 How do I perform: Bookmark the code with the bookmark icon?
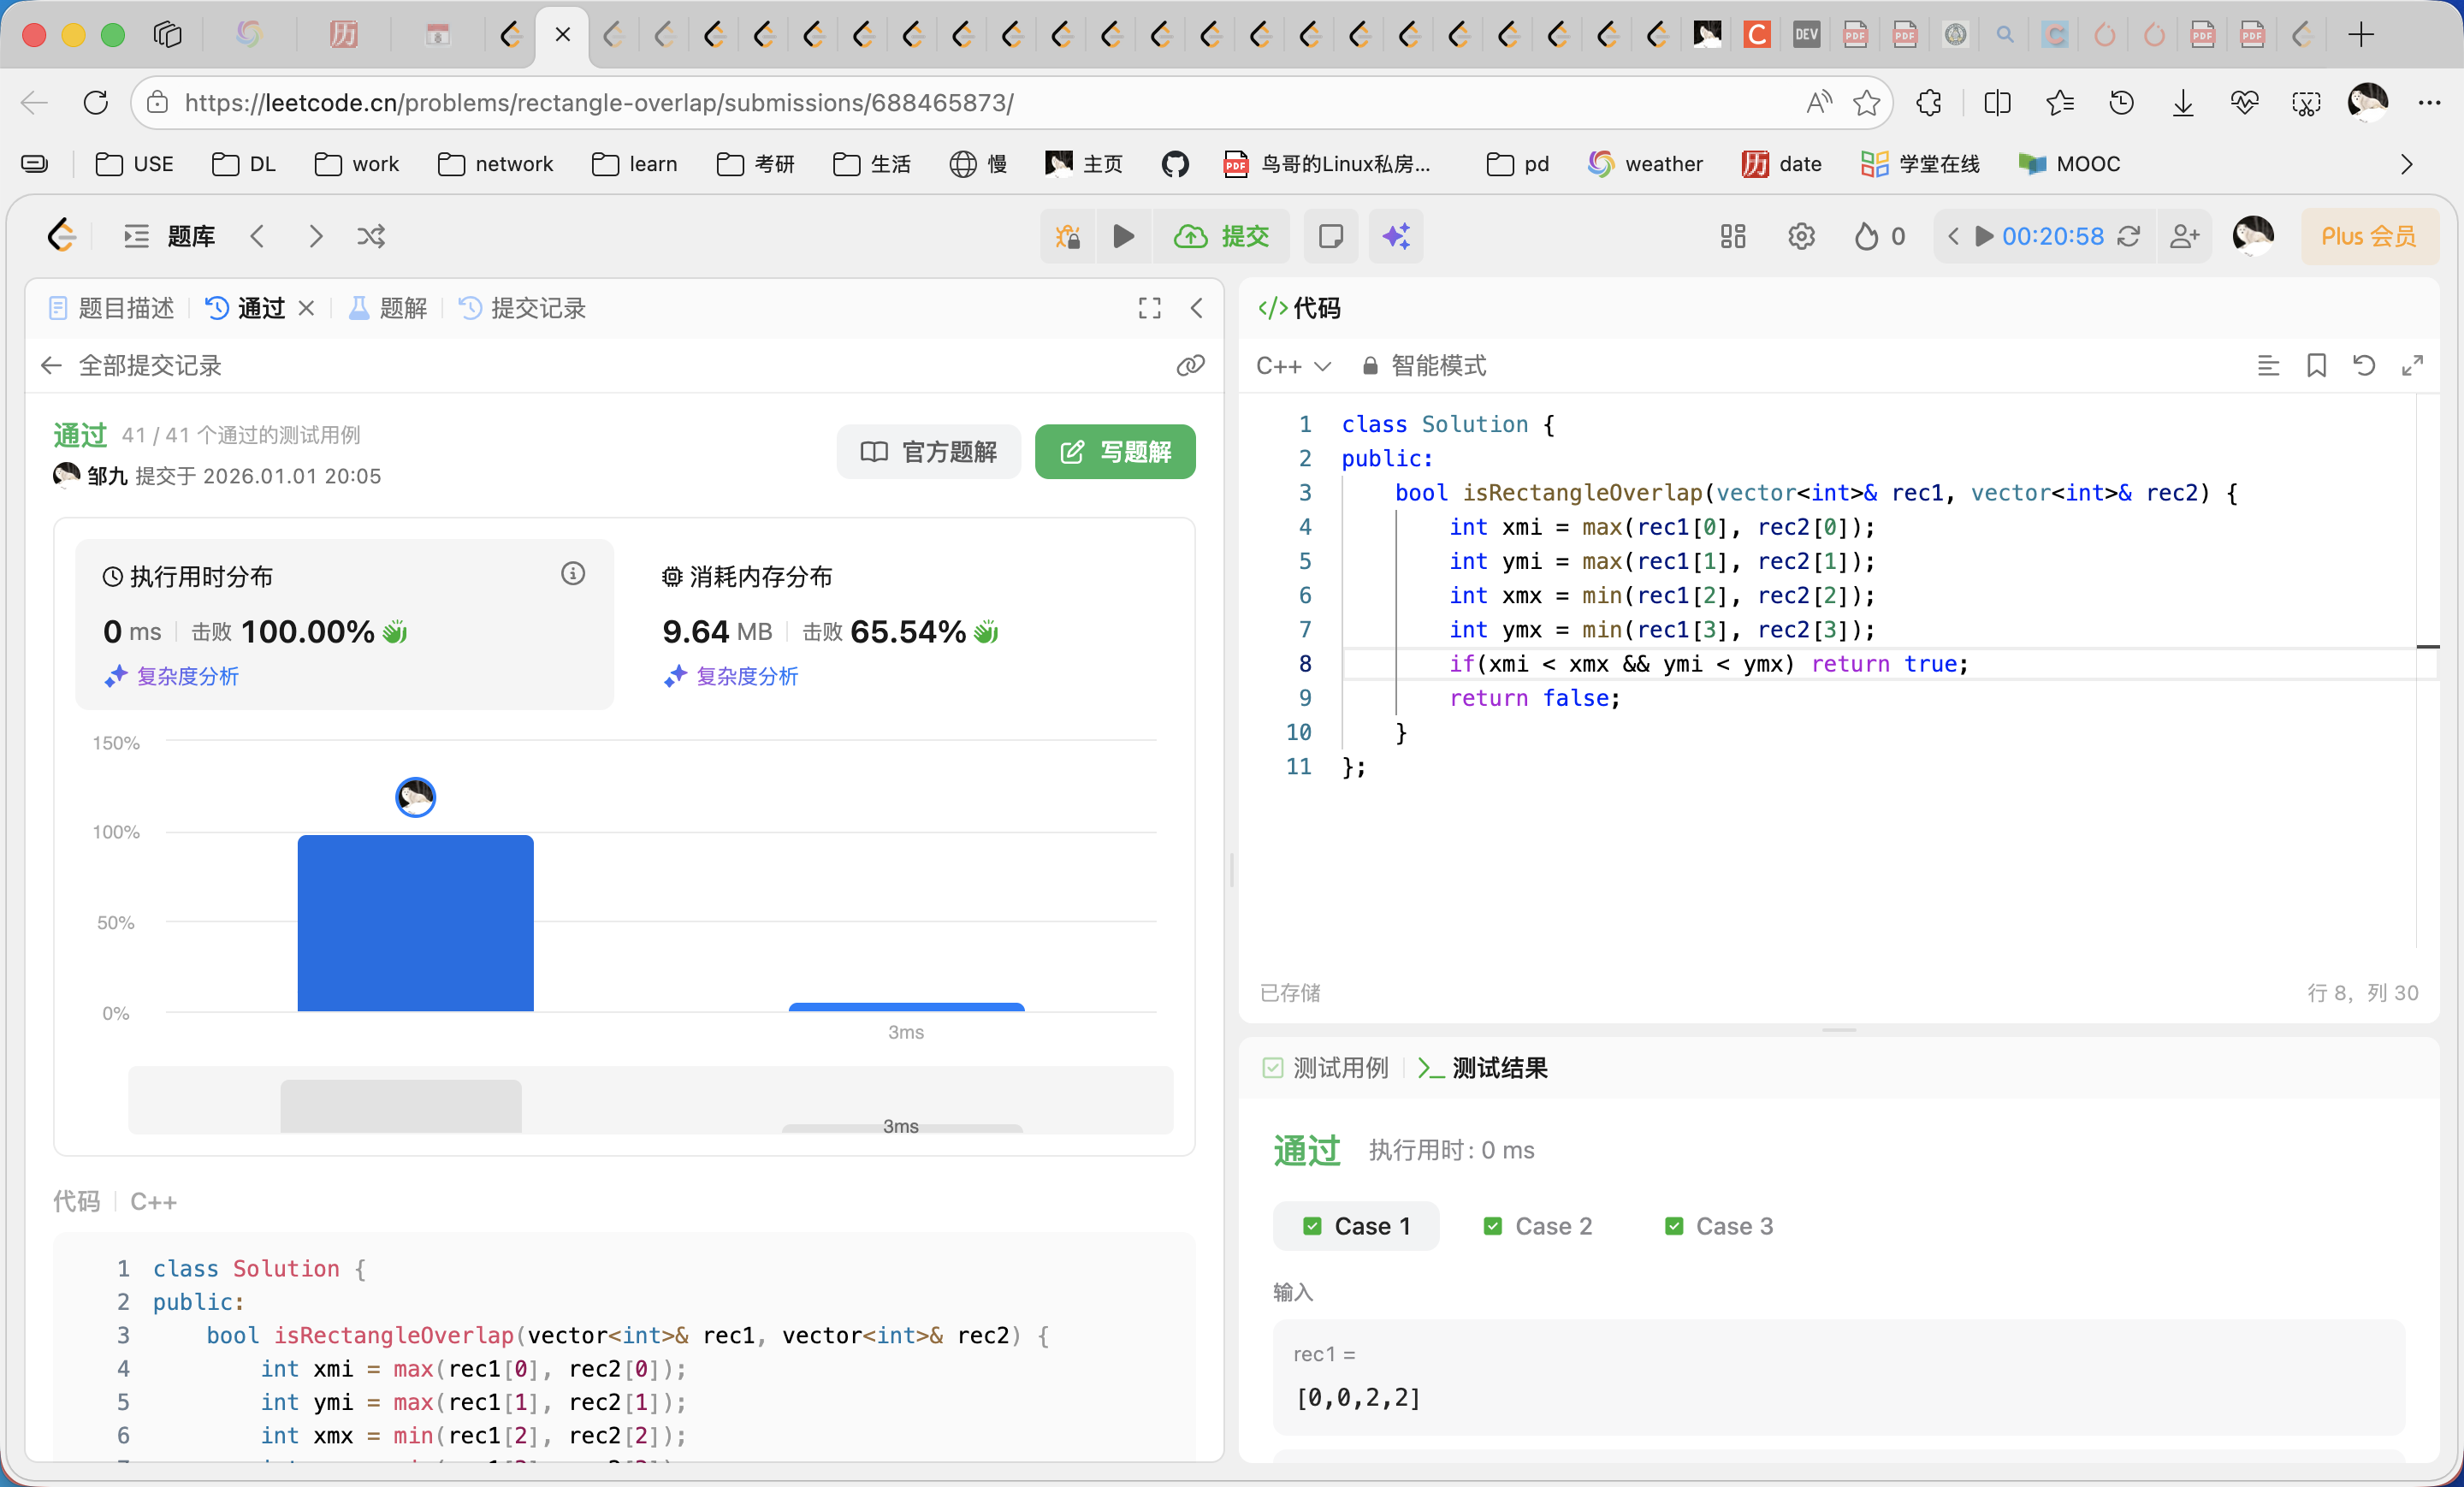pyautogui.click(x=2317, y=365)
